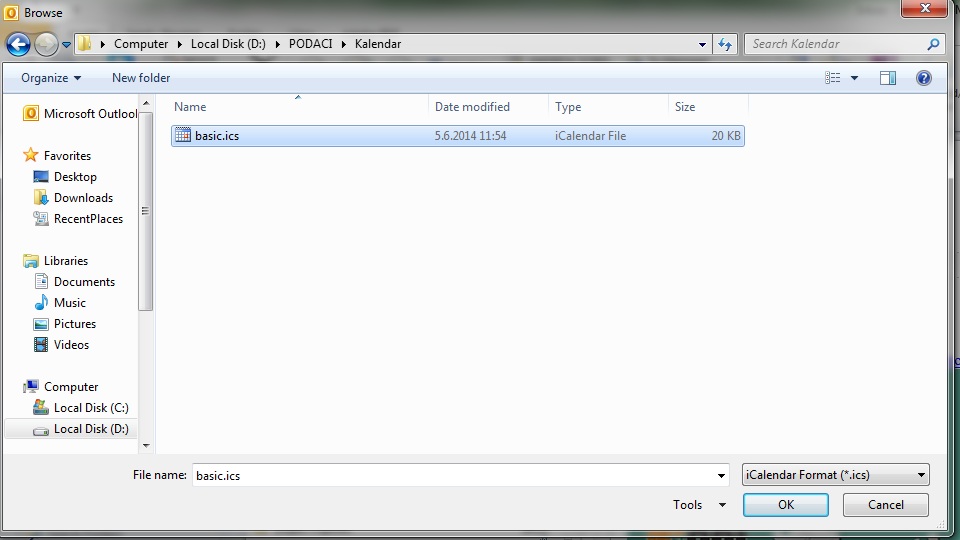Click the greyed Forward navigation arrow
960x540 pixels.
[x=47, y=44]
